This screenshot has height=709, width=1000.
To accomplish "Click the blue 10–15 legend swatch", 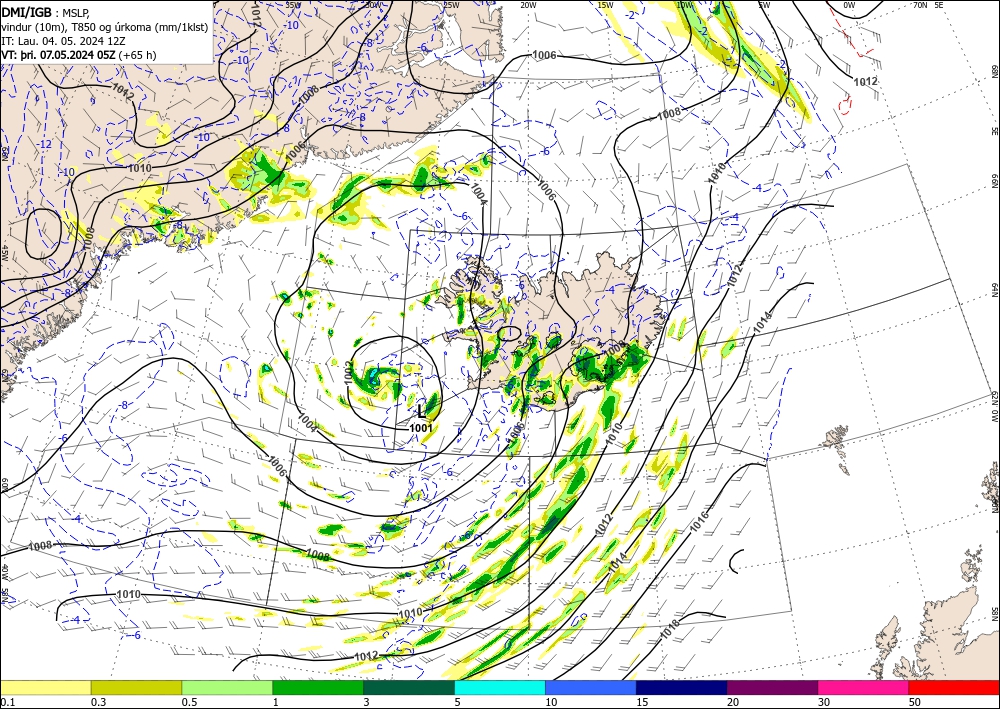I will coord(591,687).
